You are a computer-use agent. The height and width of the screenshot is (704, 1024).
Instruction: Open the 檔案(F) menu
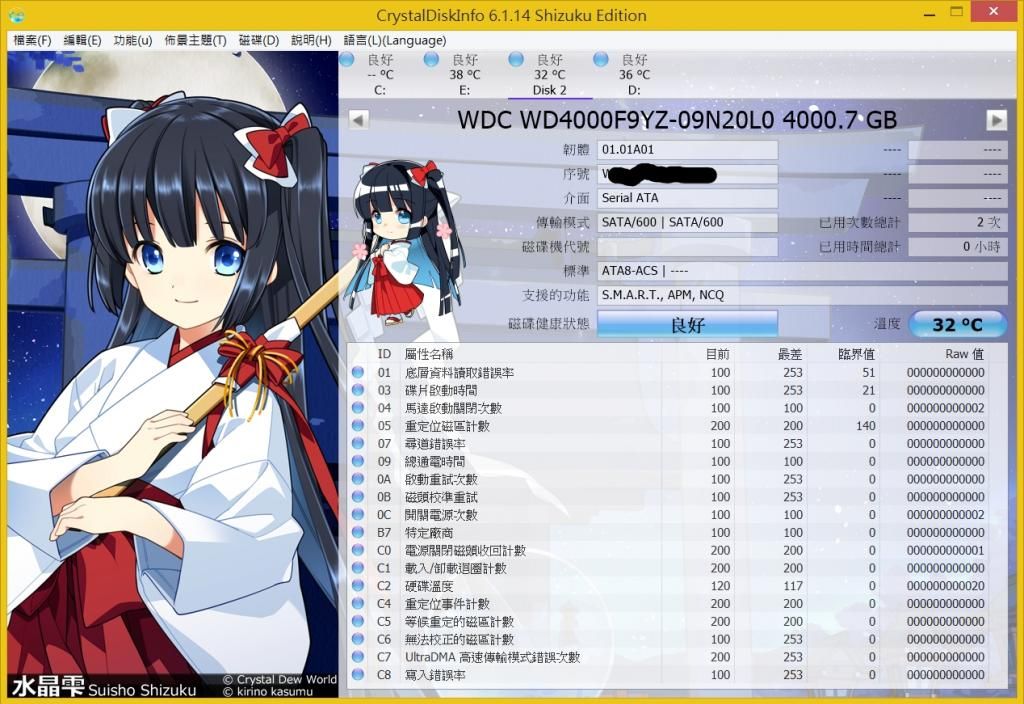[32, 40]
